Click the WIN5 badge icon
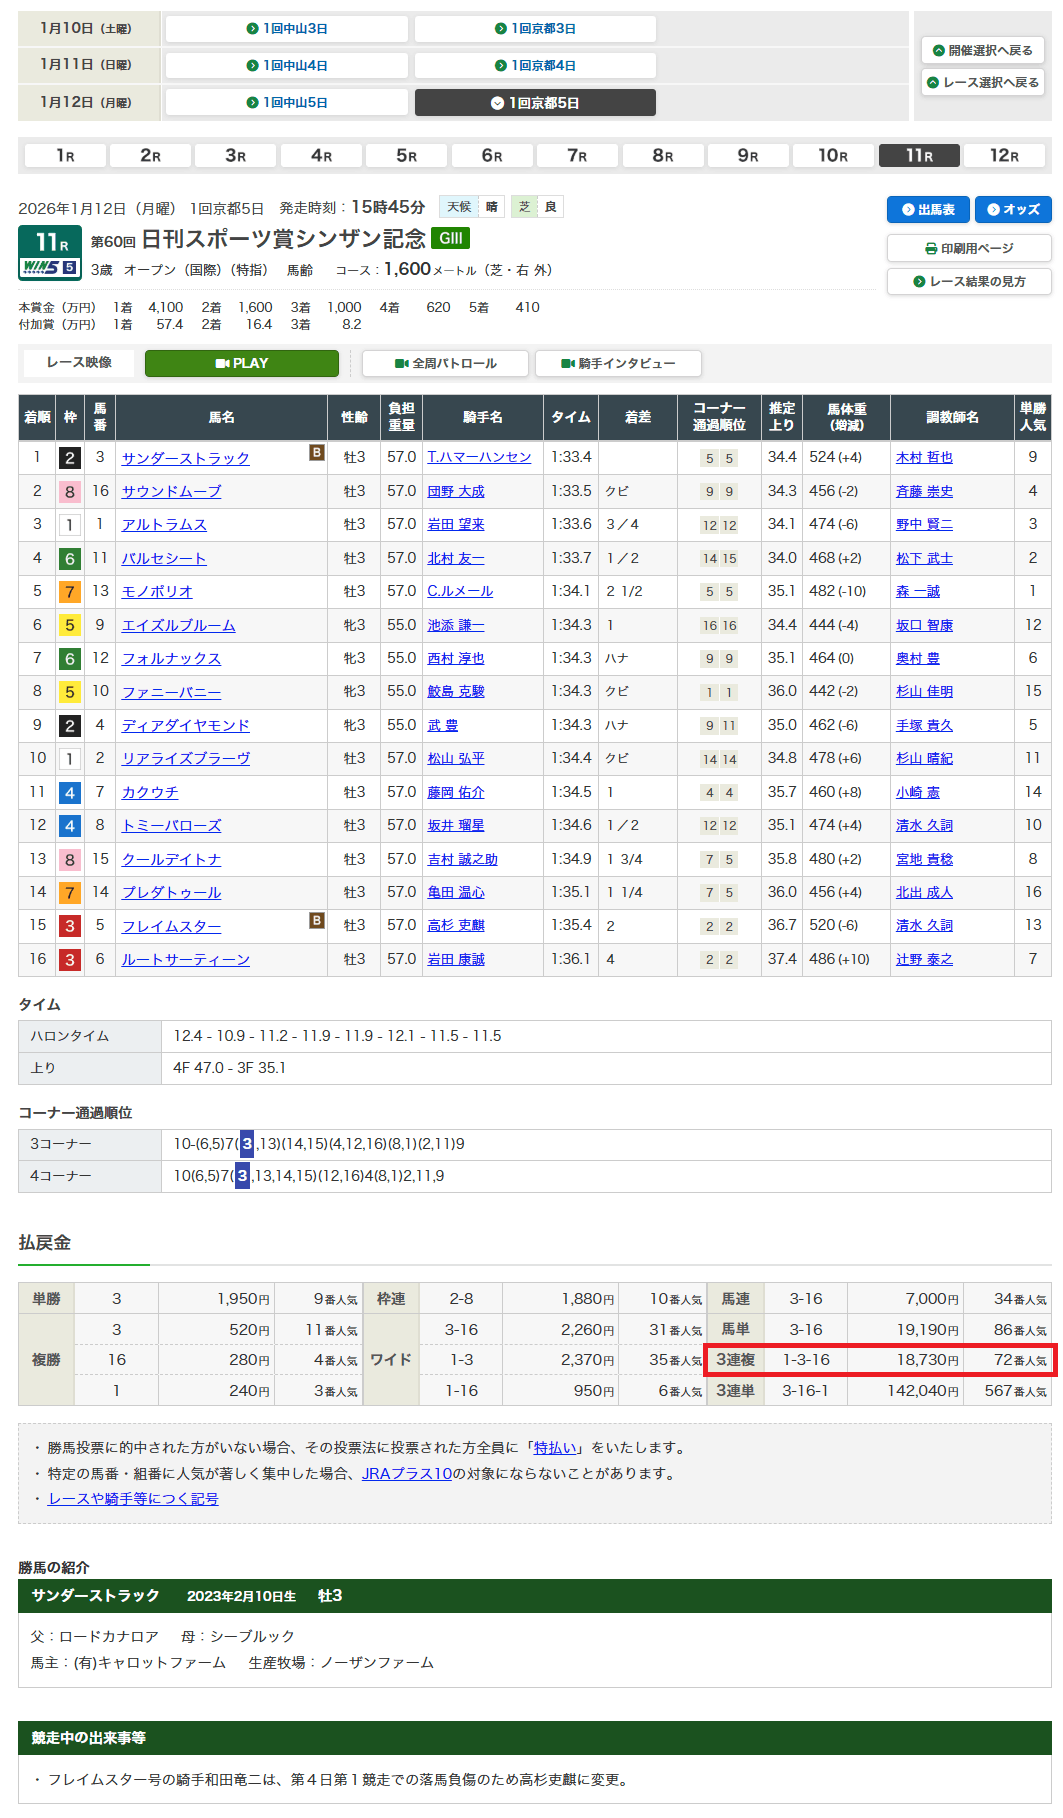 pos(49,268)
